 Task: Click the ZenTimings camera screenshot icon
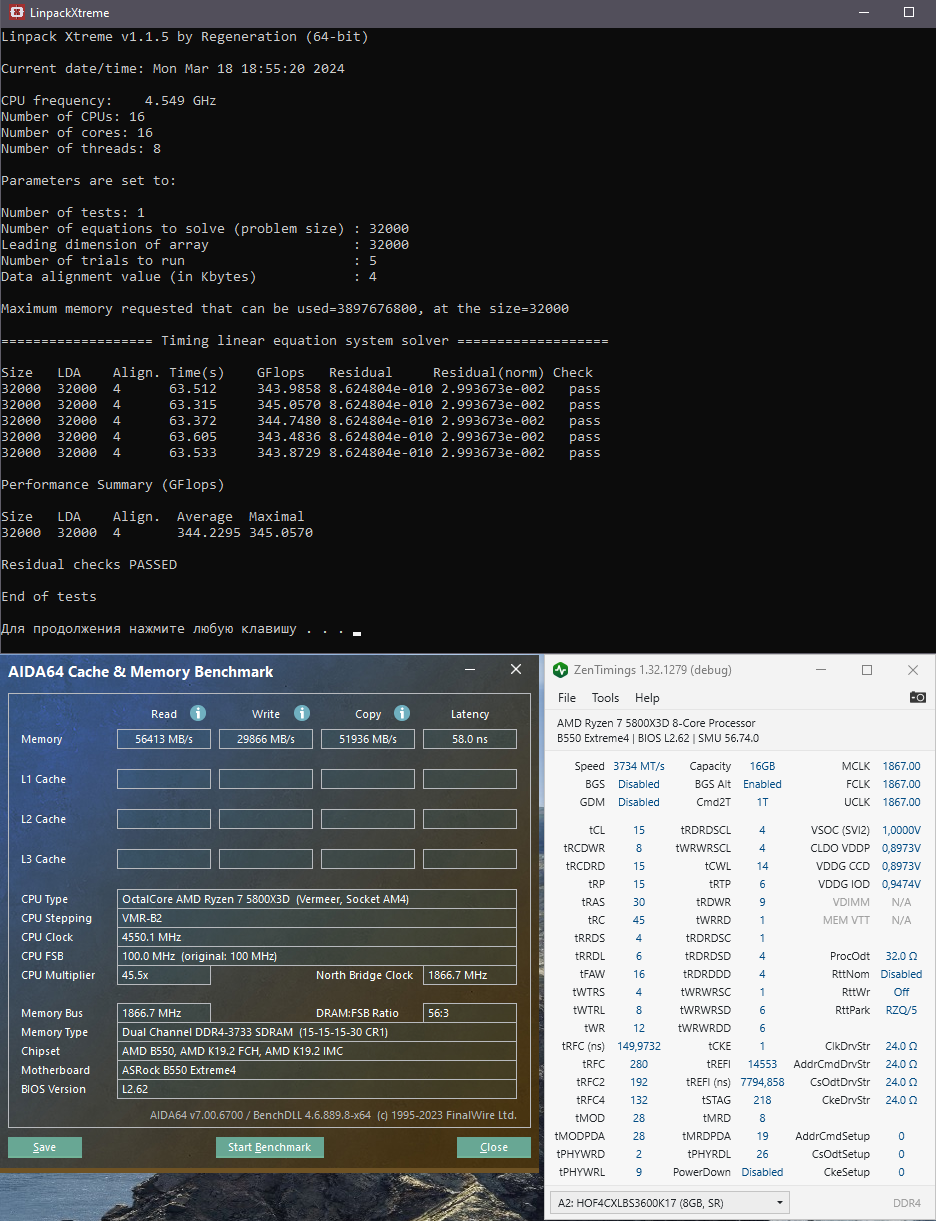coord(917,697)
